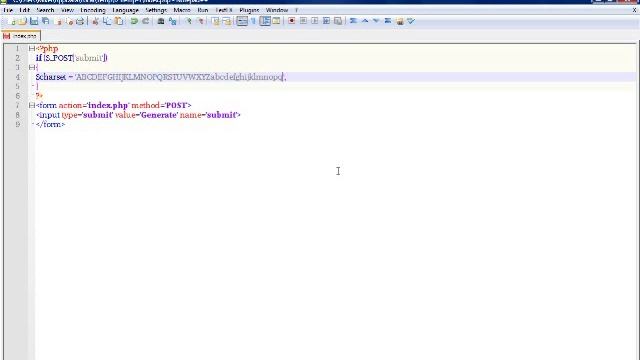This screenshot has width=640, height=360.
Task: Open the Macro menu
Action: pos(182,10)
